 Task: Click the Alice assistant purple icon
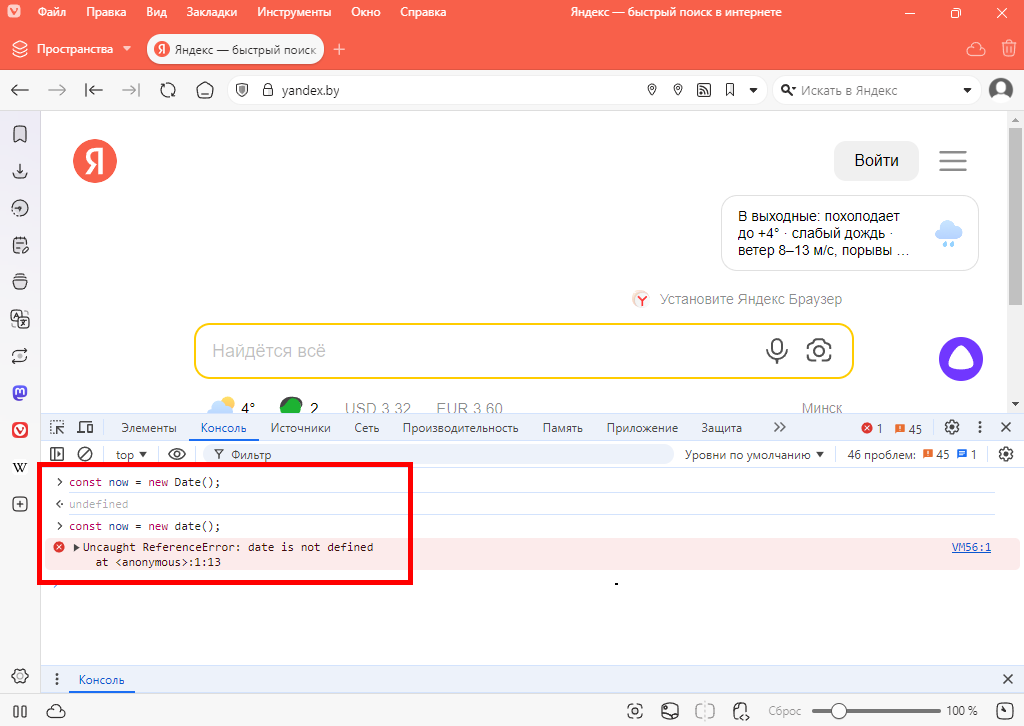(960, 359)
